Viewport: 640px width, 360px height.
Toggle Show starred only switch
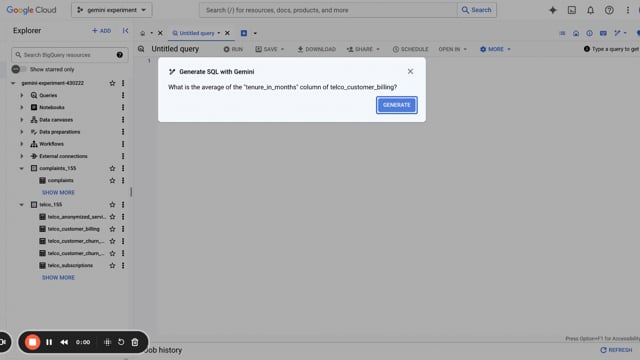click(19, 69)
